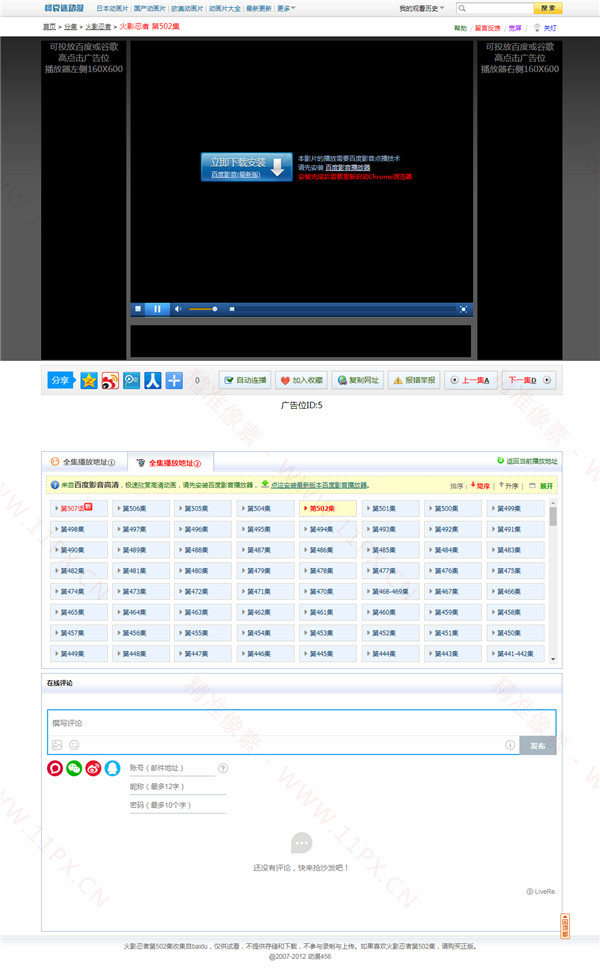Select episode 第441-442集
This screenshot has height=975, width=600.
(515, 654)
